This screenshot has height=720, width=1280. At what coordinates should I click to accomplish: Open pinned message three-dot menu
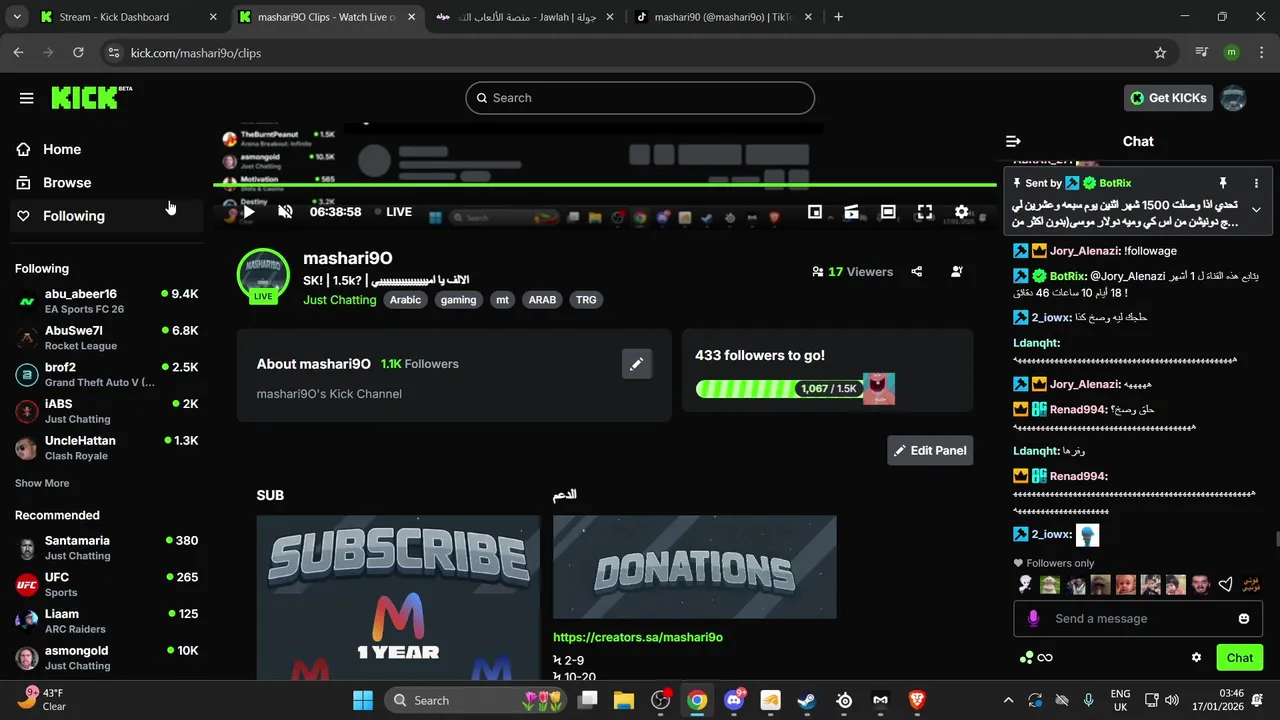pos(1257,183)
